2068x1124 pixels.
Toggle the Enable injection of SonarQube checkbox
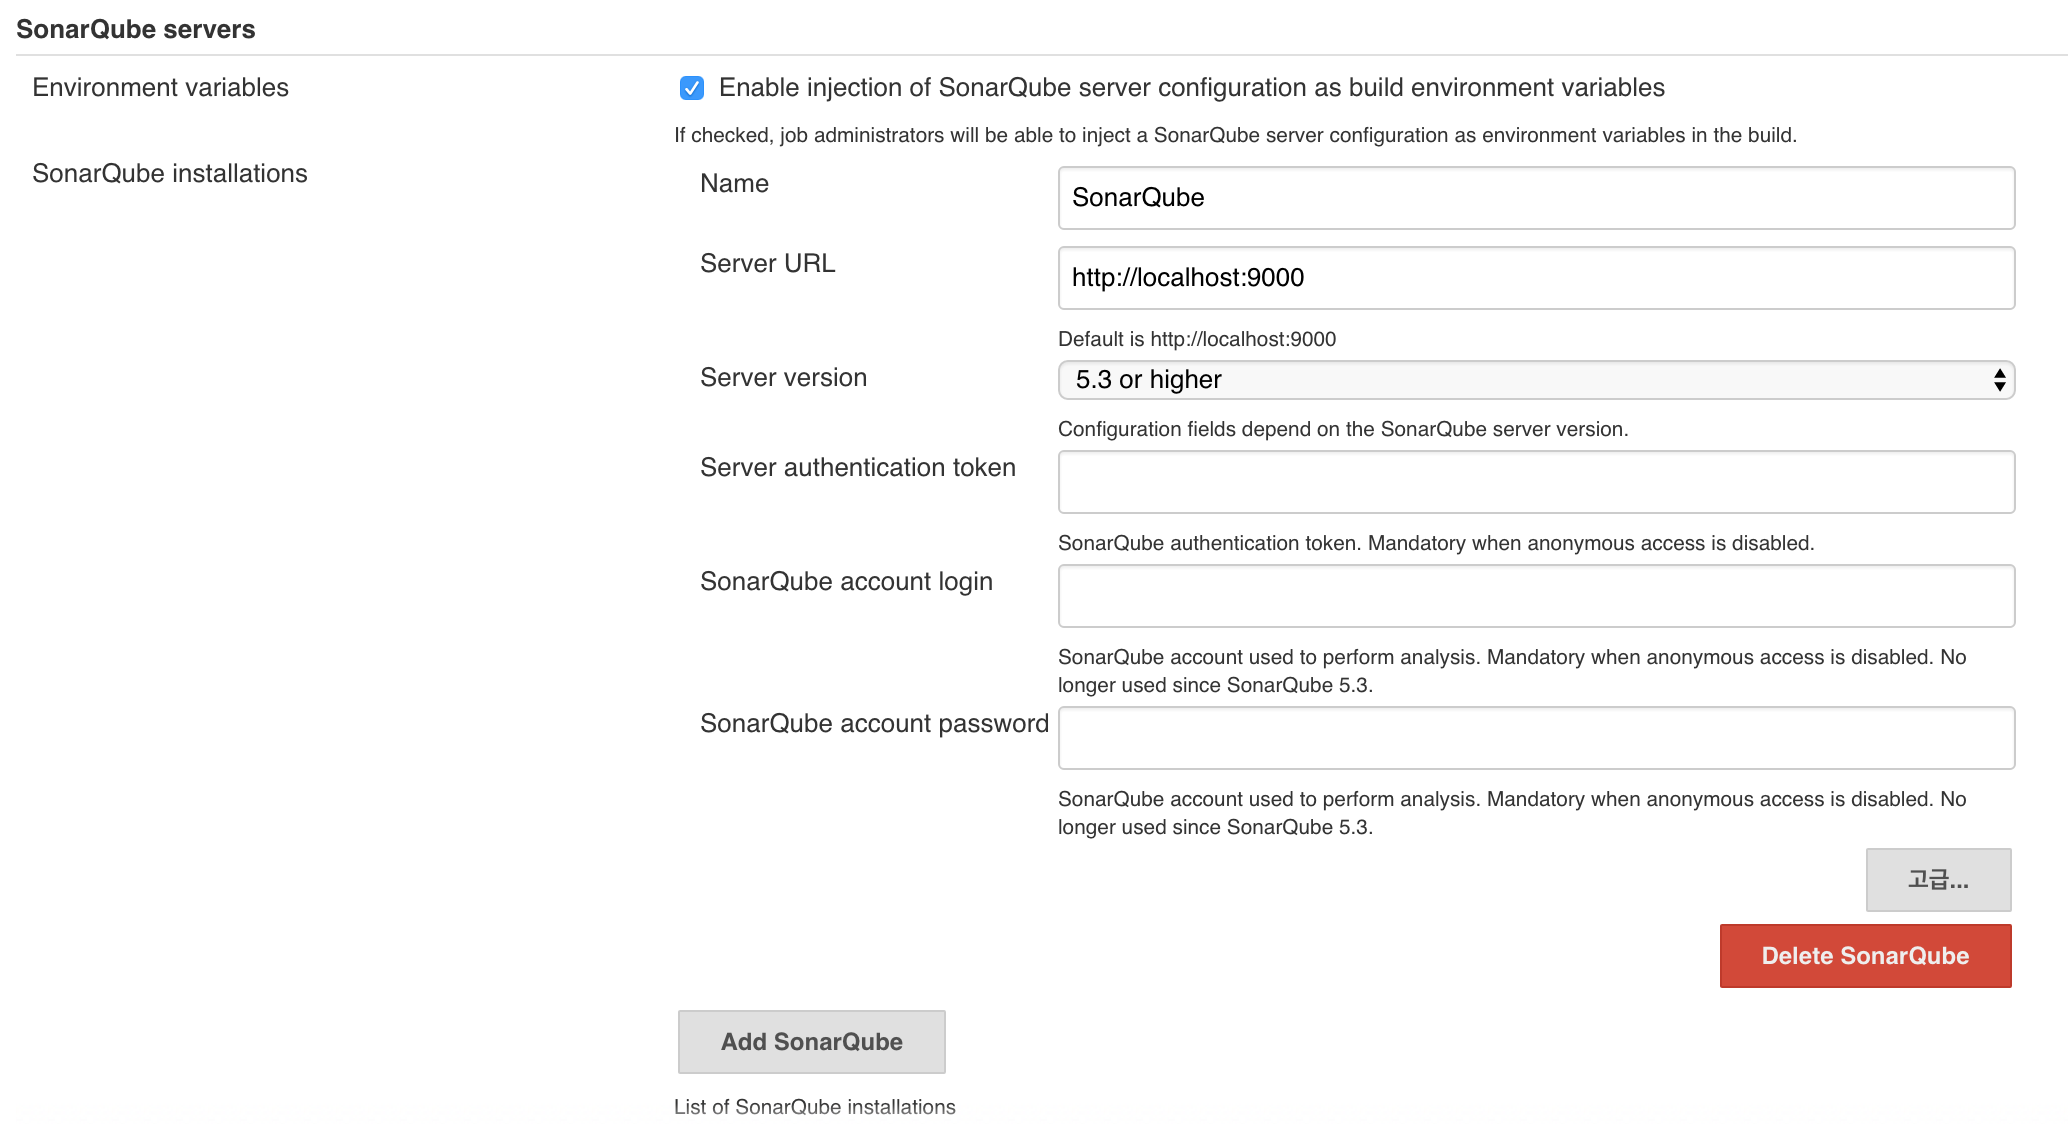point(691,88)
